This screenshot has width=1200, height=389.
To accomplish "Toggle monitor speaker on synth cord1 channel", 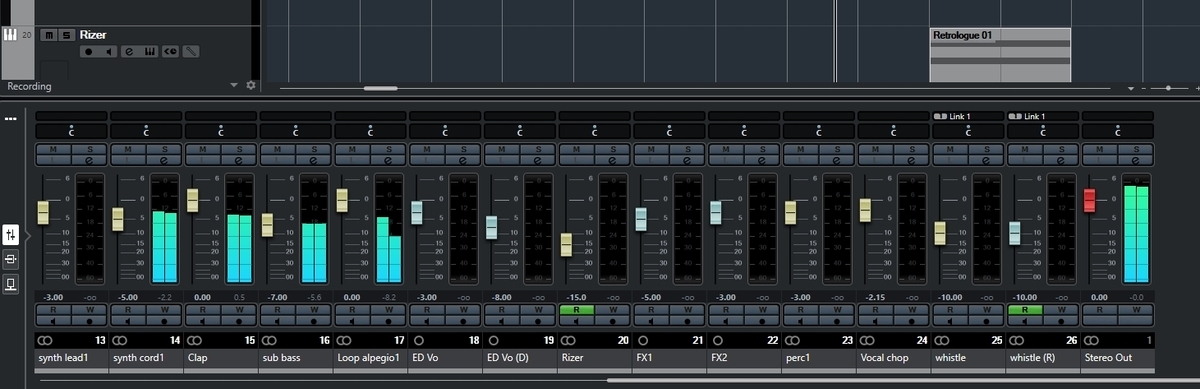I will click(x=128, y=322).
